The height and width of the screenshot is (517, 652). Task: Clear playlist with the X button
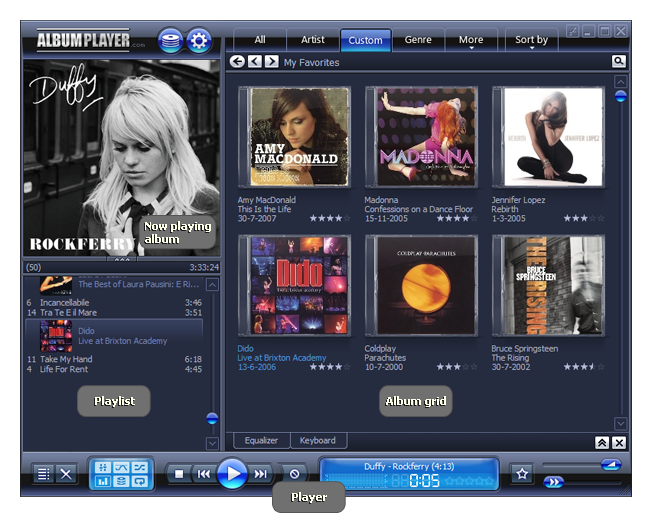(x=66, y=474)
